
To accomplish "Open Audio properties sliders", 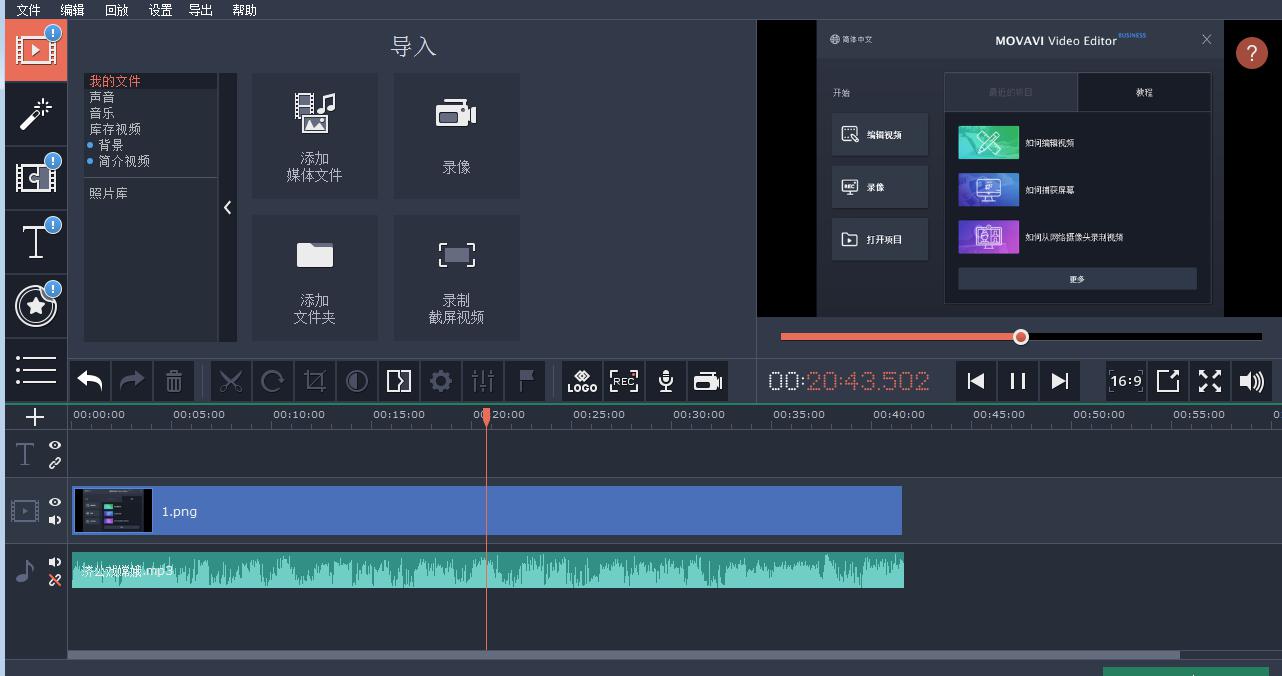I will 483,381.
